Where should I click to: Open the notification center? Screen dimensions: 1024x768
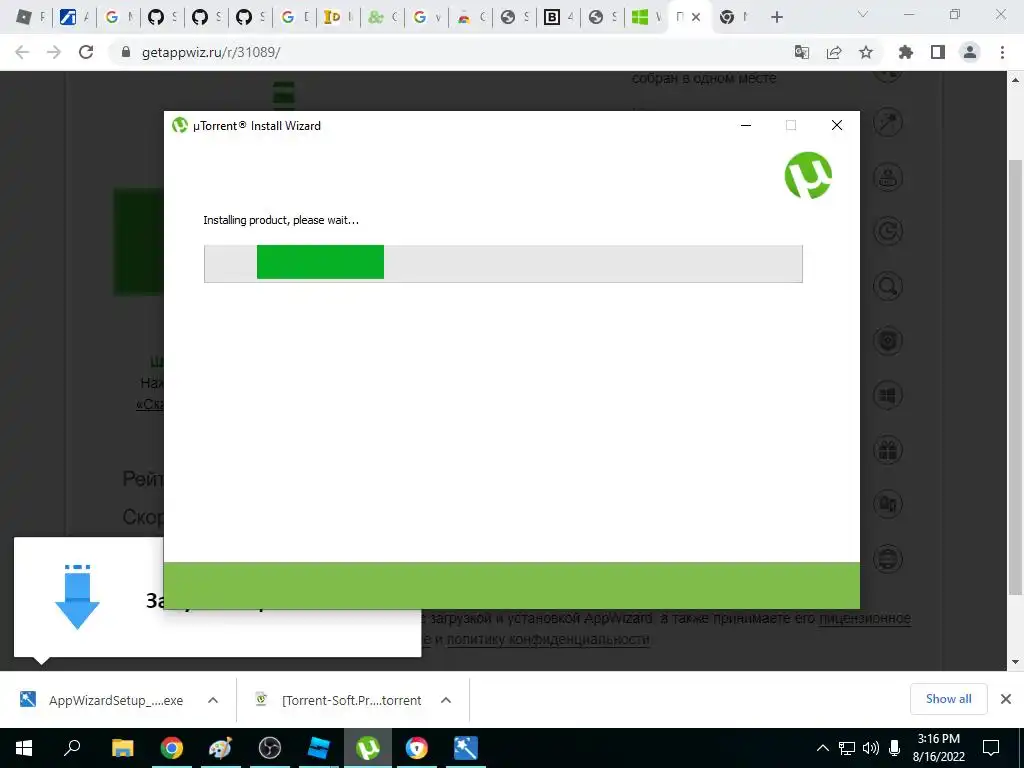point(991,748)
